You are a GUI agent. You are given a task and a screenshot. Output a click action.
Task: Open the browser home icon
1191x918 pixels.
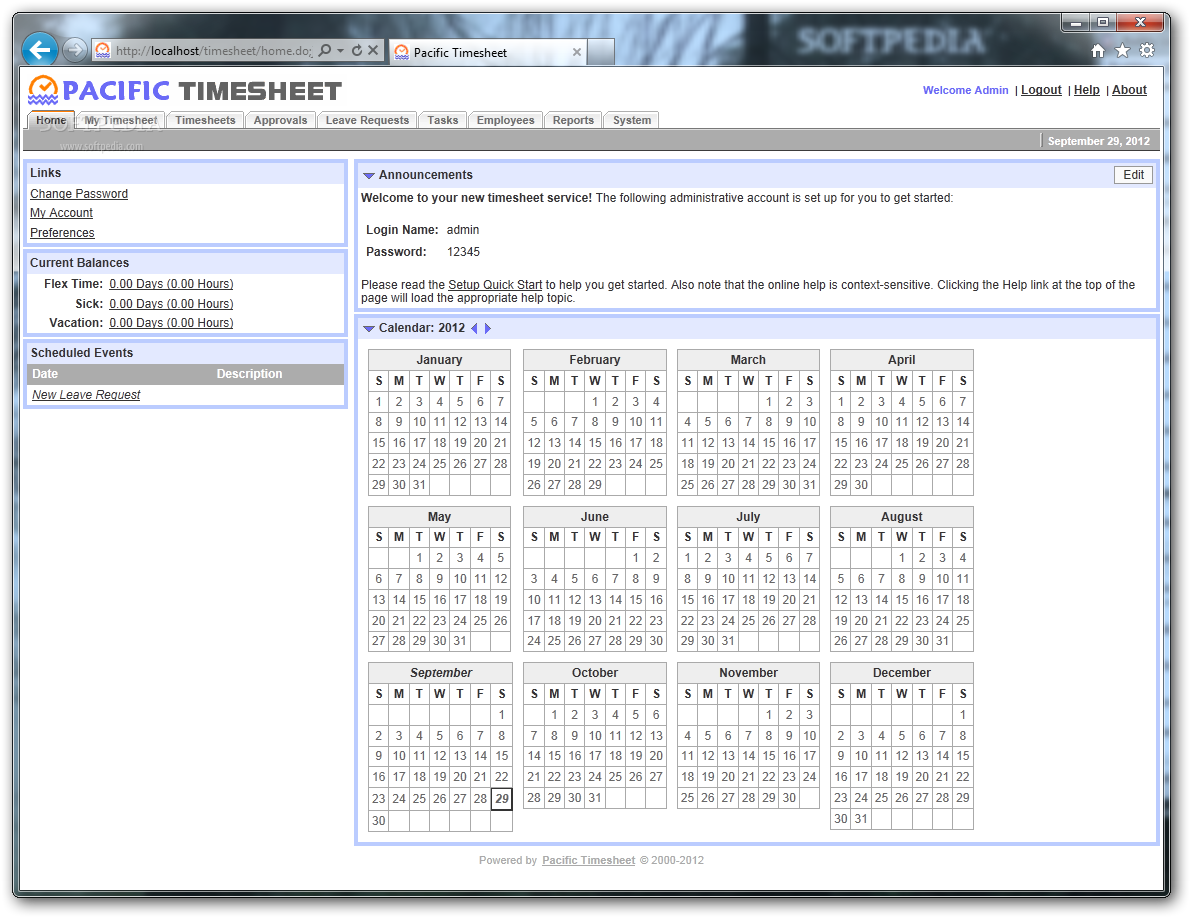tap(1098, 51)
